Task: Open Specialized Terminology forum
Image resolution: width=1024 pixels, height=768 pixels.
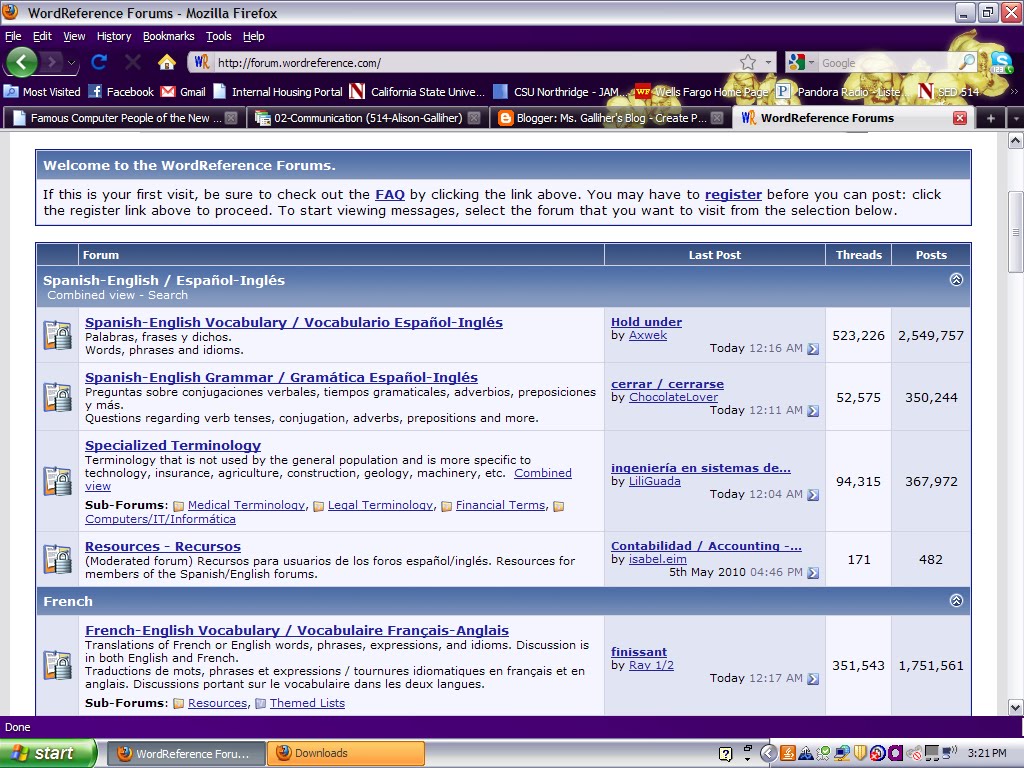Action: 173,445
